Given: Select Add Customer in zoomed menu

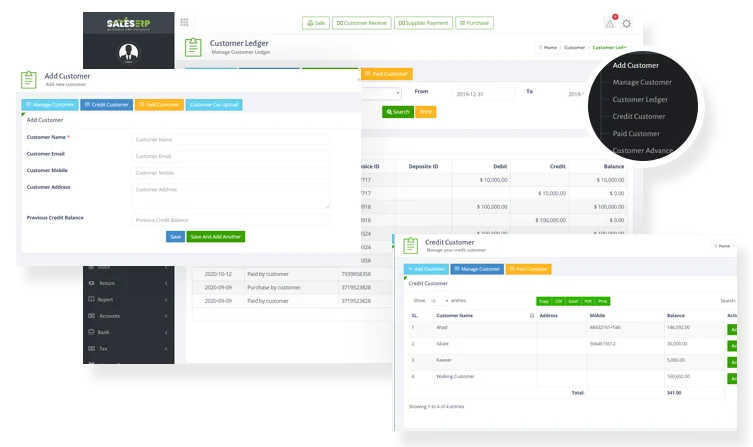Looking at the screenshot, I should point(635,65).
